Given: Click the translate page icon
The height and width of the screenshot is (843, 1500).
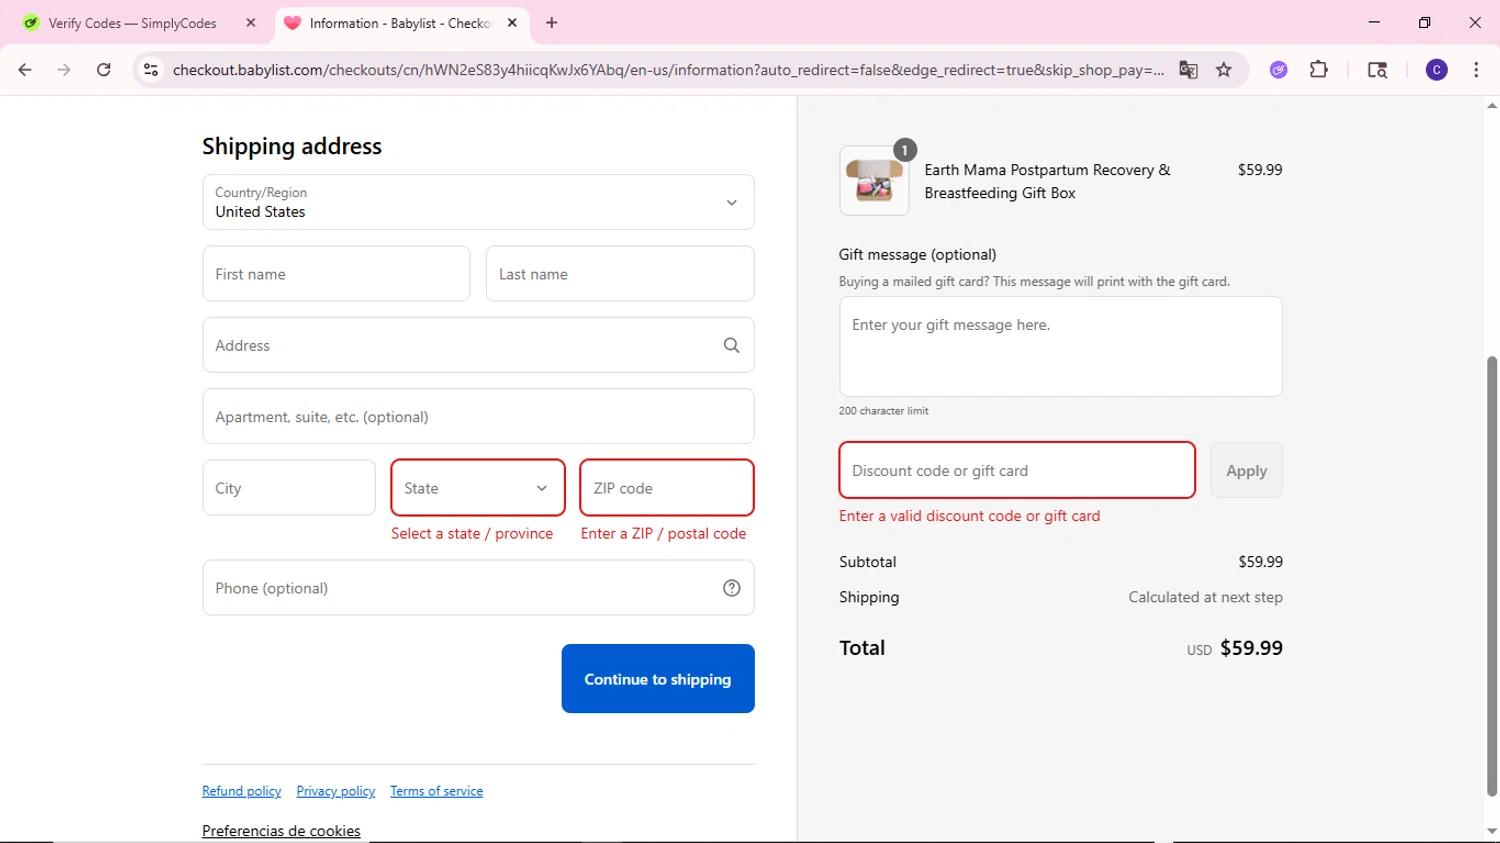Looking at the screenshot, I should pos(1188,70).
